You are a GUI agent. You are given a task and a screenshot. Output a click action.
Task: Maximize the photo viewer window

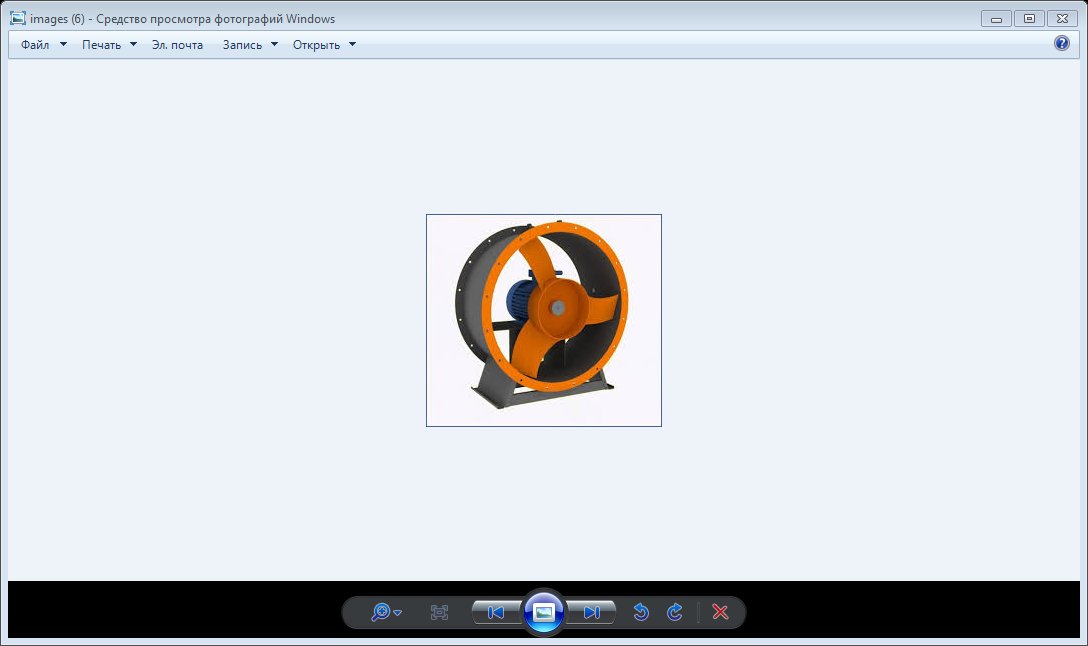pos(1029,19)
